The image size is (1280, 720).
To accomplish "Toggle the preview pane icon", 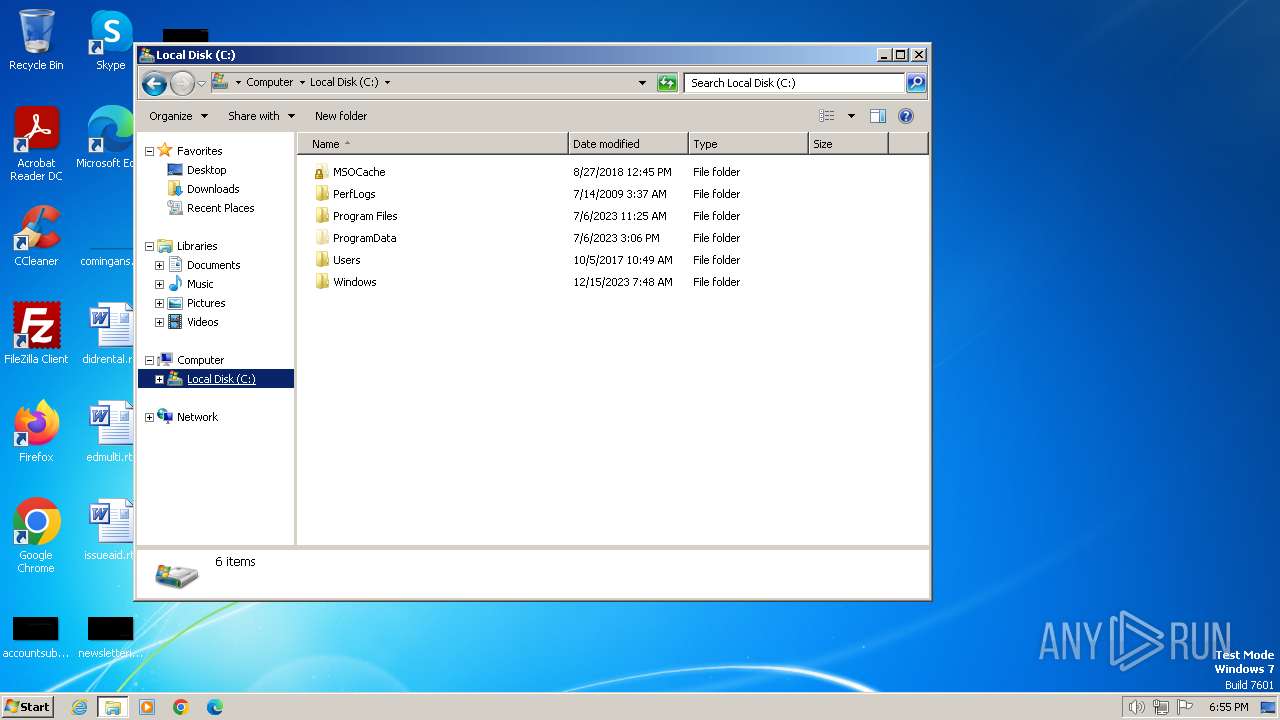I will tap(878, 116).
